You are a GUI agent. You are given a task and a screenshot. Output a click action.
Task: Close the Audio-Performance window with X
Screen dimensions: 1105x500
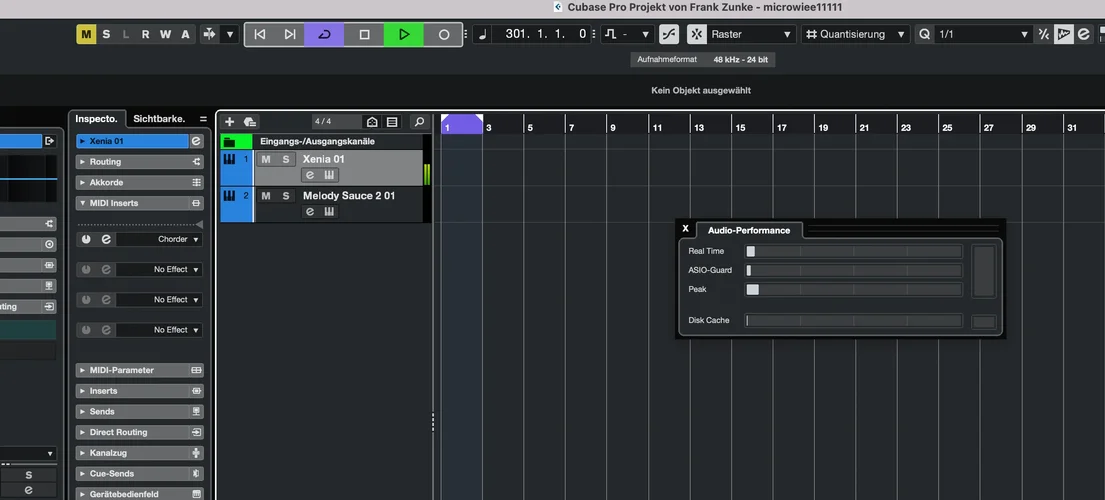685,229
